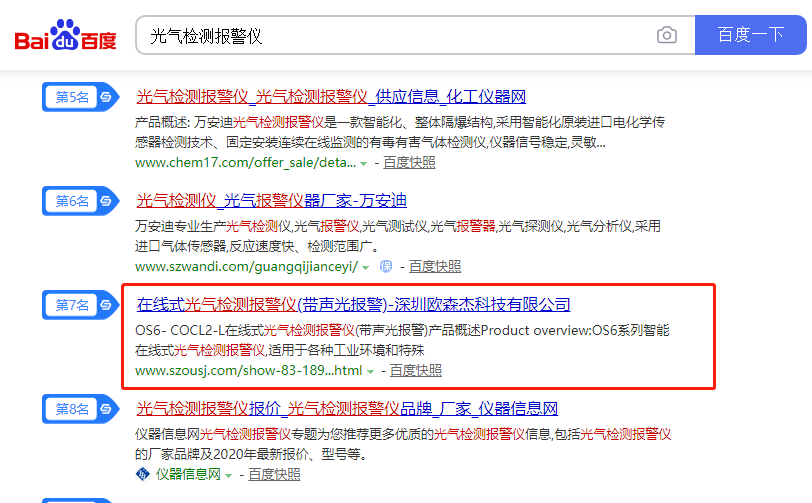Click URL www.szousj.com/show-83-189...html

pos(249,370)
